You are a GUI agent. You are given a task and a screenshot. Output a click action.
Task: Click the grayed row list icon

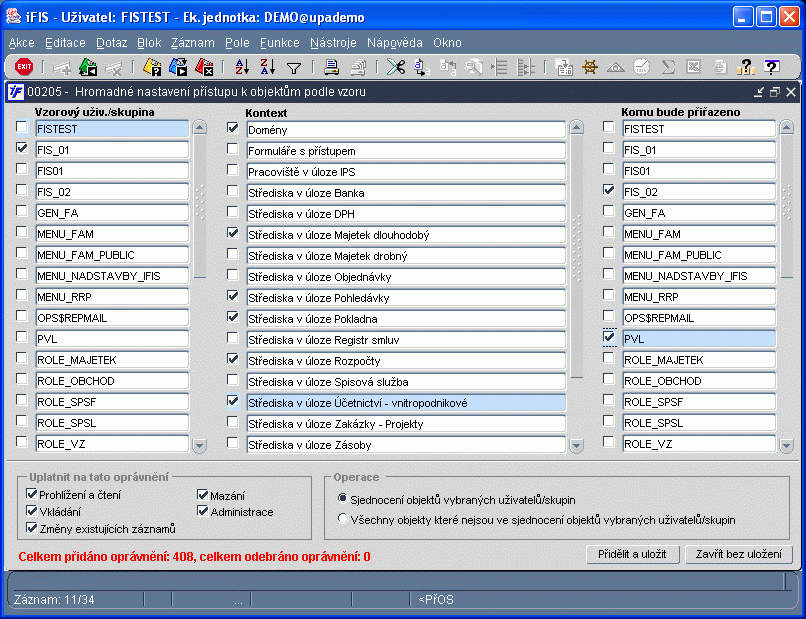(x=499, y=67)
